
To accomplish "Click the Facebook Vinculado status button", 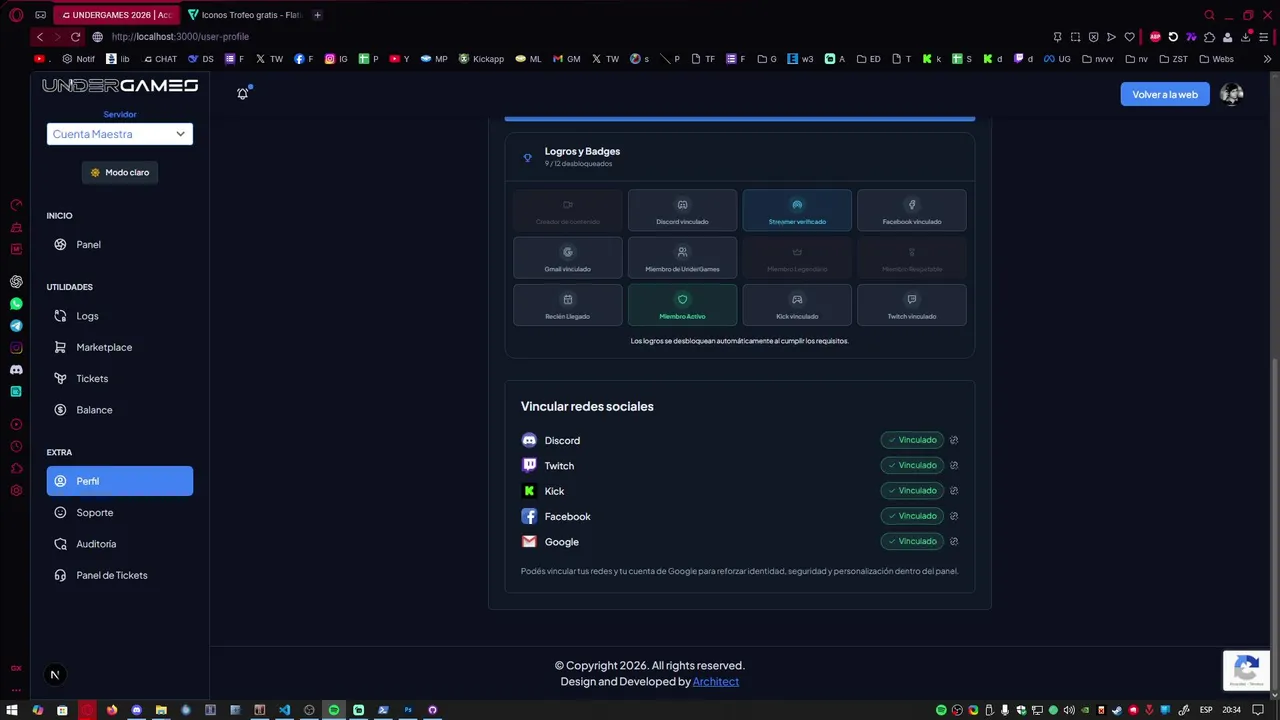I will click(912, 516).
